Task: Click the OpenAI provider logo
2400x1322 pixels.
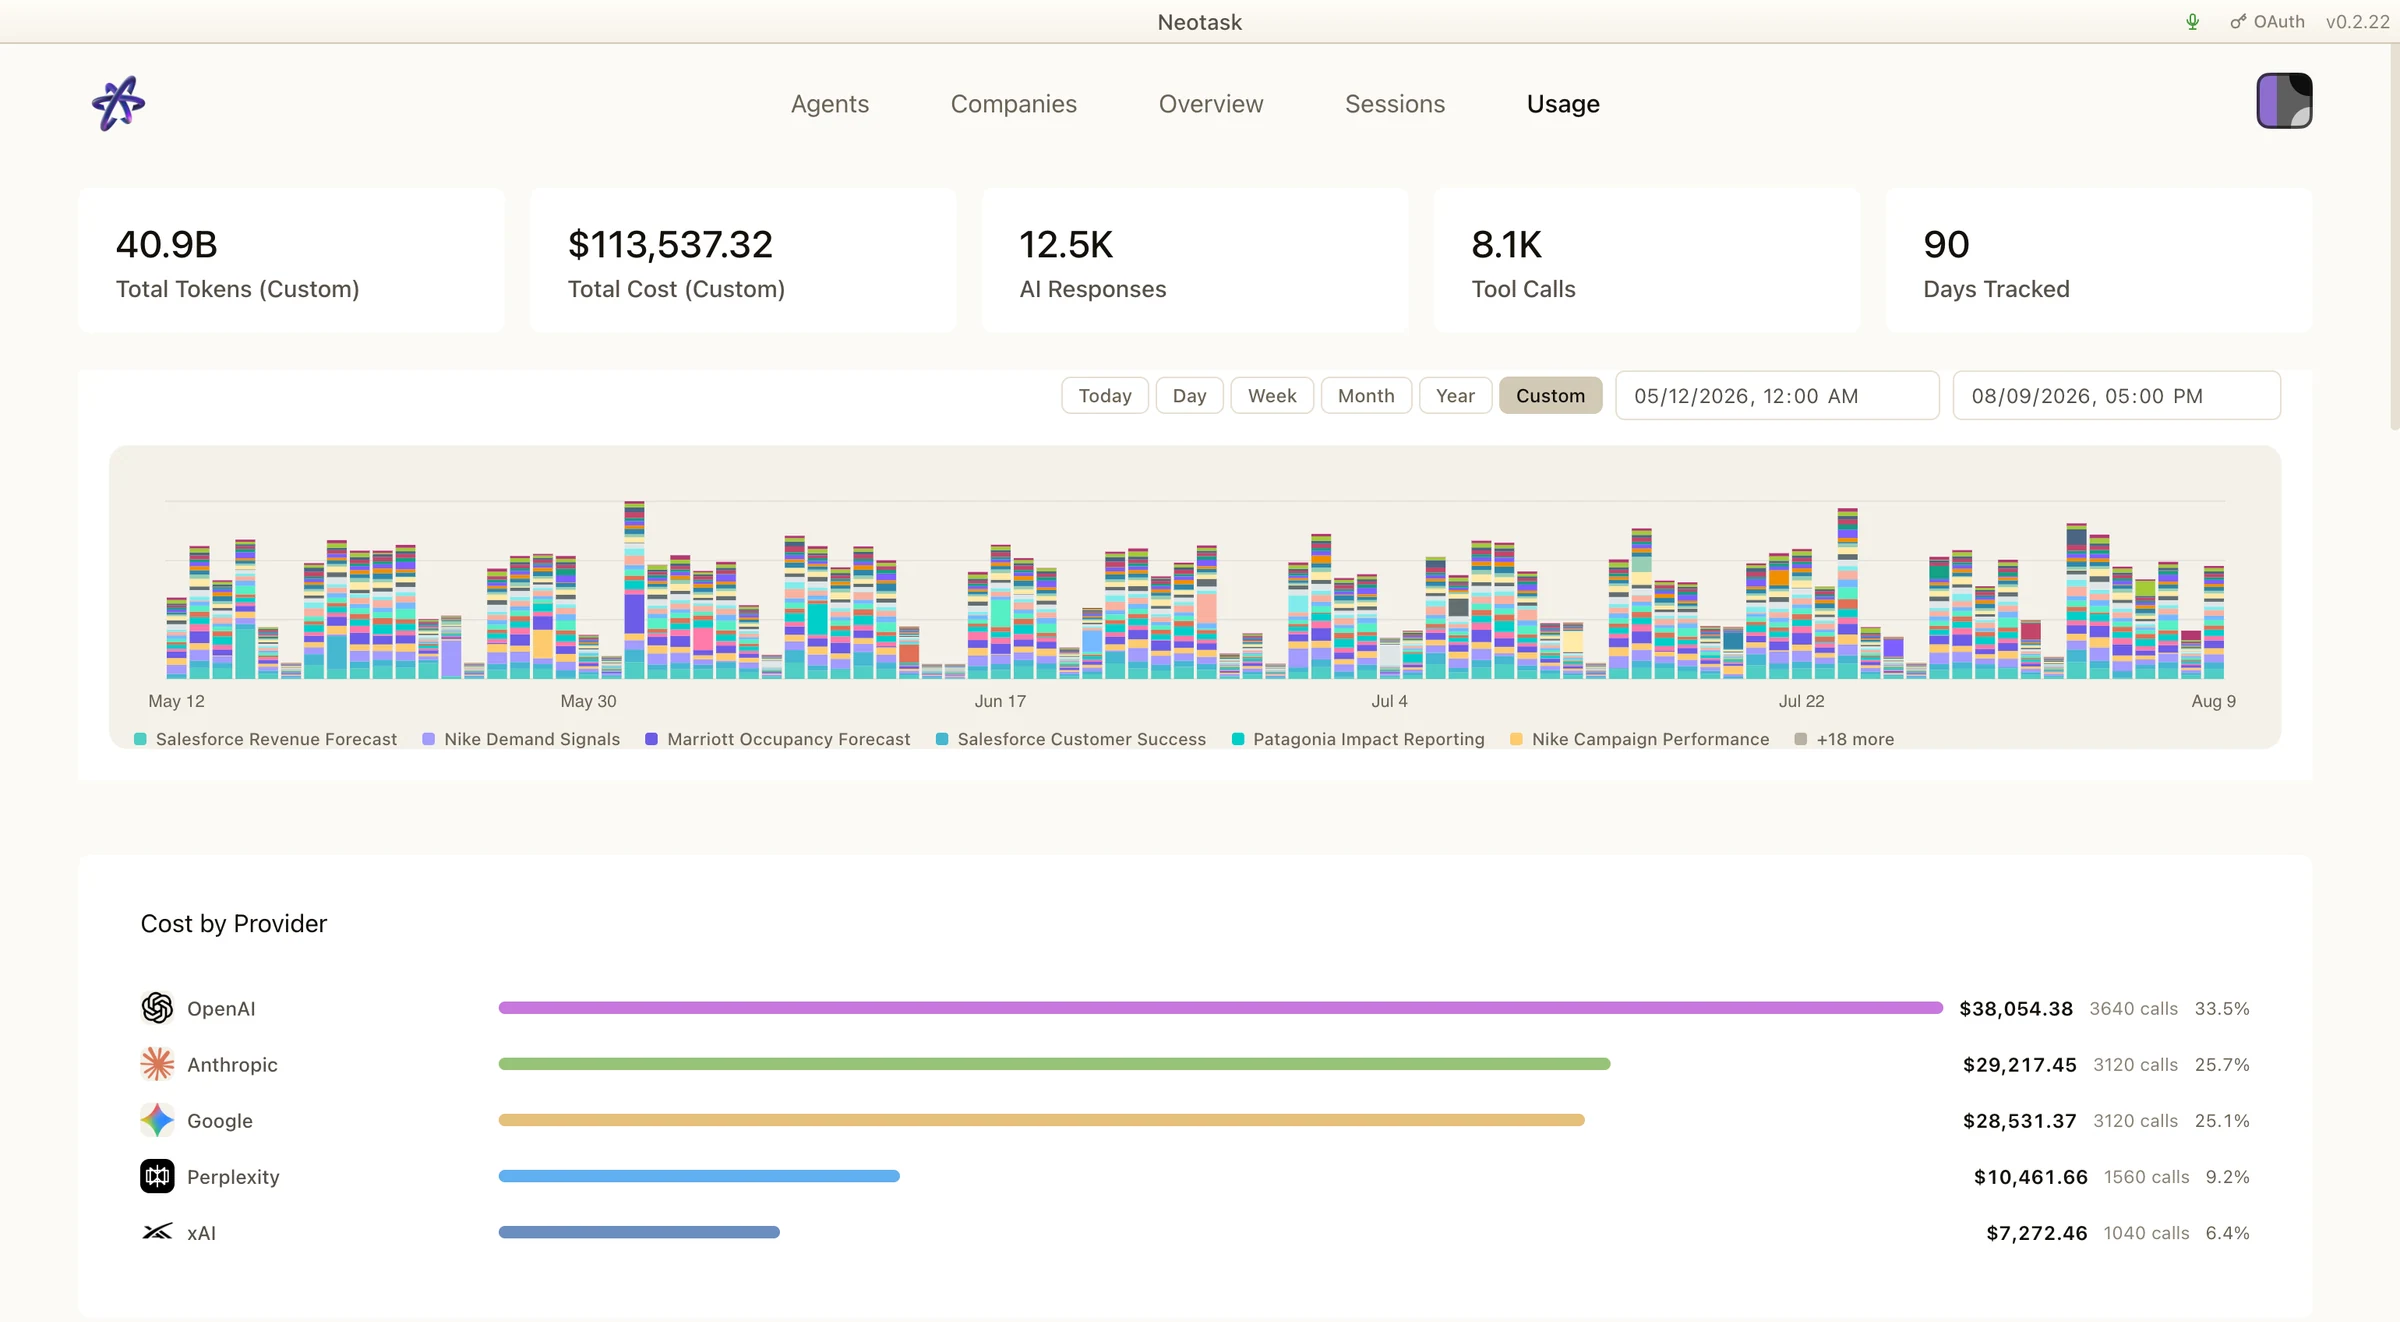Action: [x=157, y=1008]
